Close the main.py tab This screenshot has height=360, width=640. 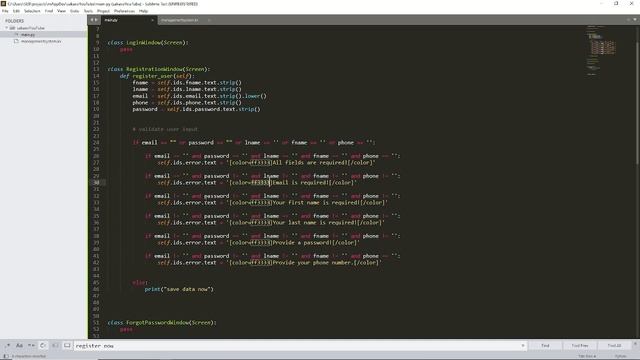[x=152, y=20]
